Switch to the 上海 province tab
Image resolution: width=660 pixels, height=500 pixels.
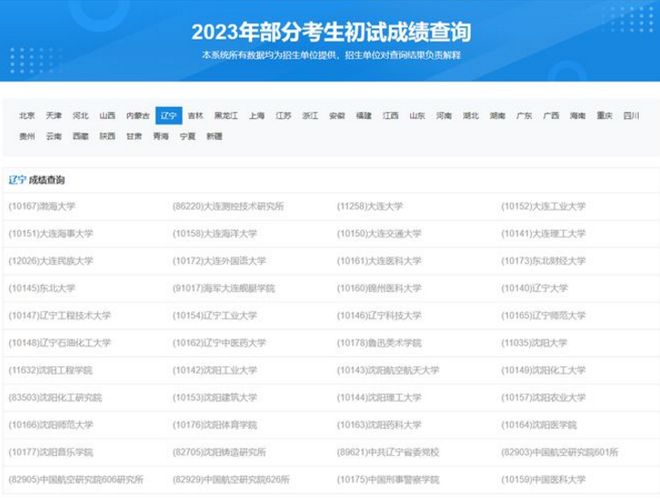coord(257,116)
